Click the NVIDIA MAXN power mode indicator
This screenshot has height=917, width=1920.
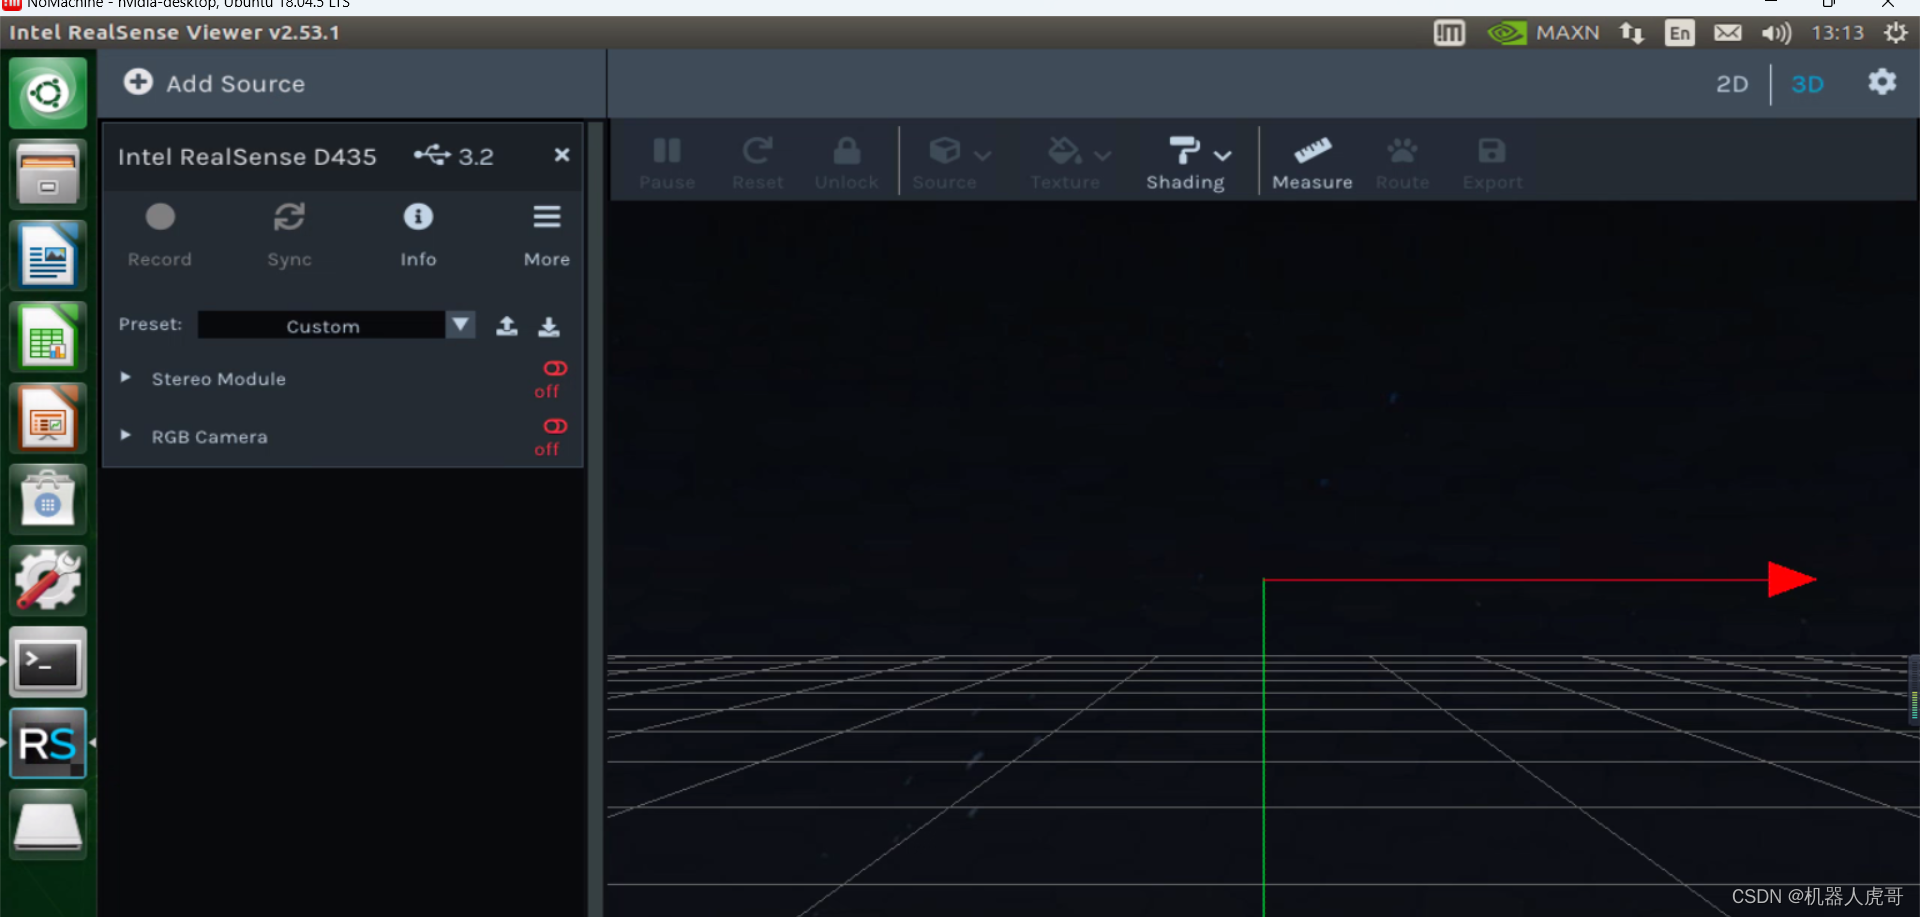pyautogui.click(x=1543, y=33)
